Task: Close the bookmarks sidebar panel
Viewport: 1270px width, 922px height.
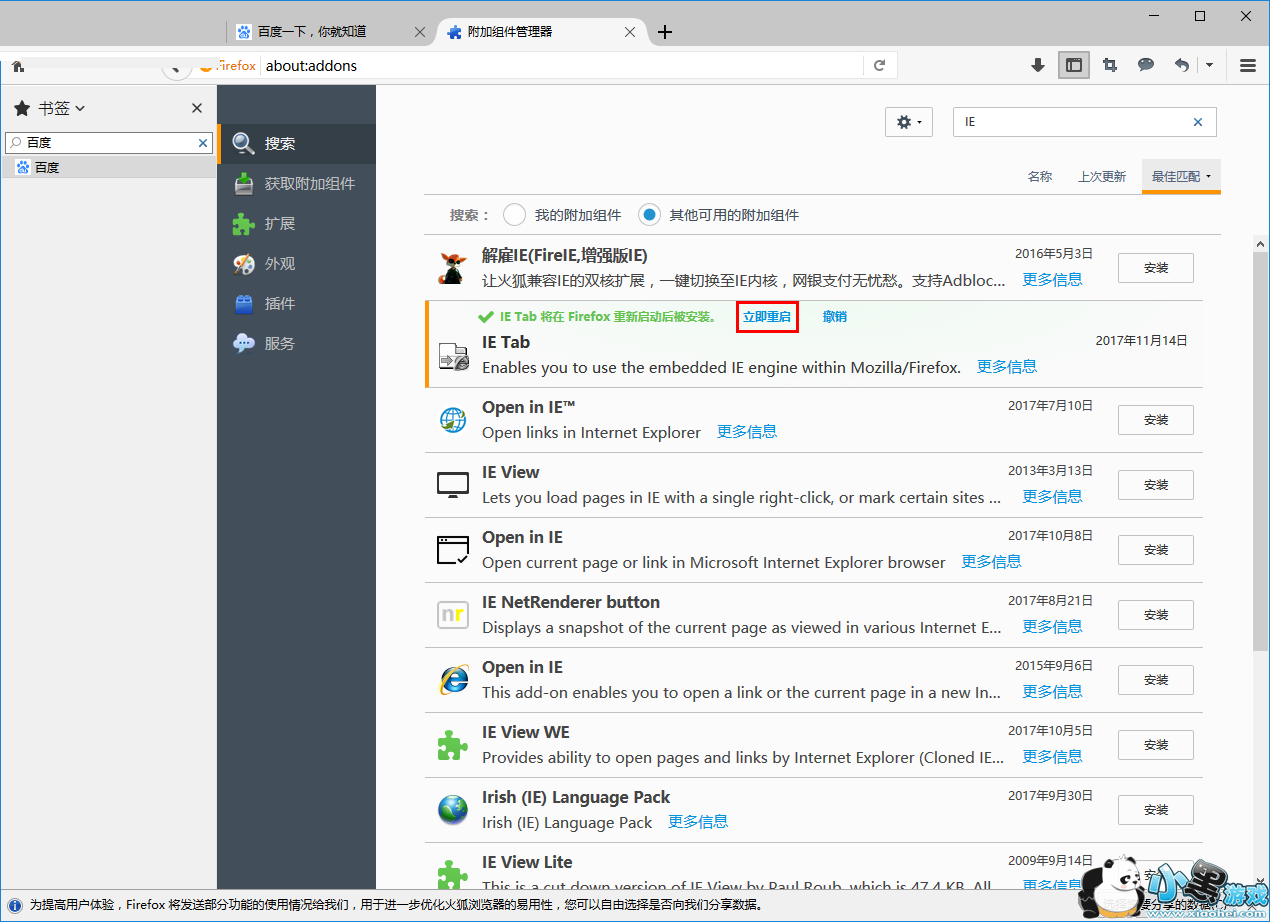Action: point(197,108)
